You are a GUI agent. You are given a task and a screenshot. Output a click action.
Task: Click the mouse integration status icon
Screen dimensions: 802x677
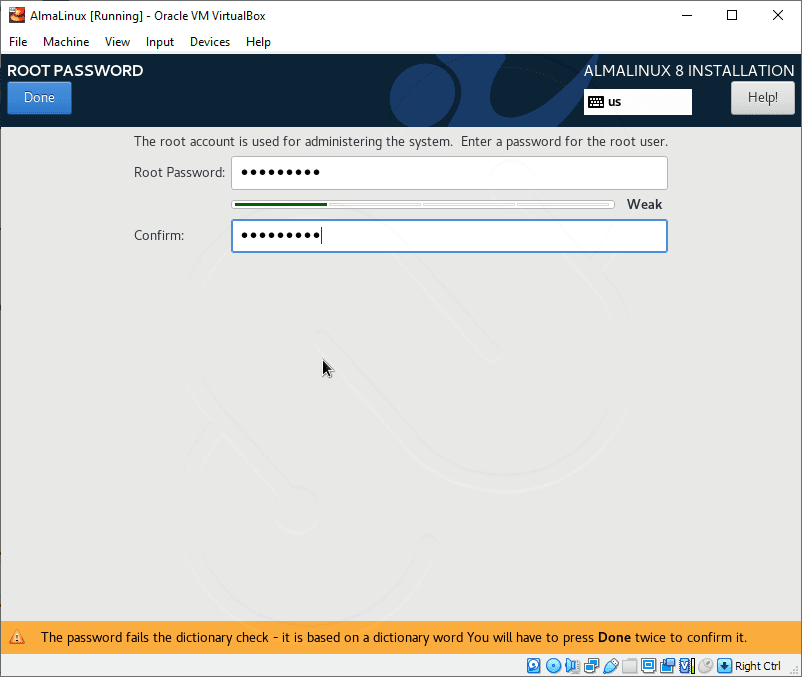pos(706,665)
